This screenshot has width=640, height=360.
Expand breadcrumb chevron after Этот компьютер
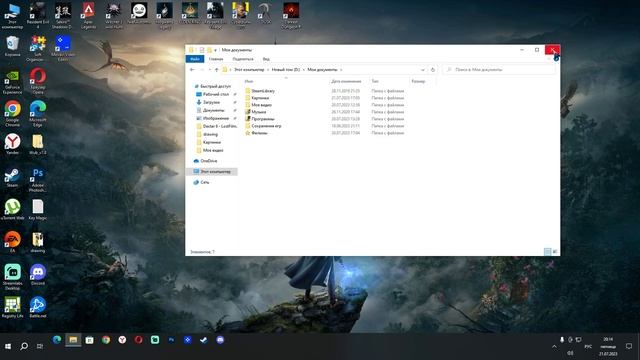point(268,70)
